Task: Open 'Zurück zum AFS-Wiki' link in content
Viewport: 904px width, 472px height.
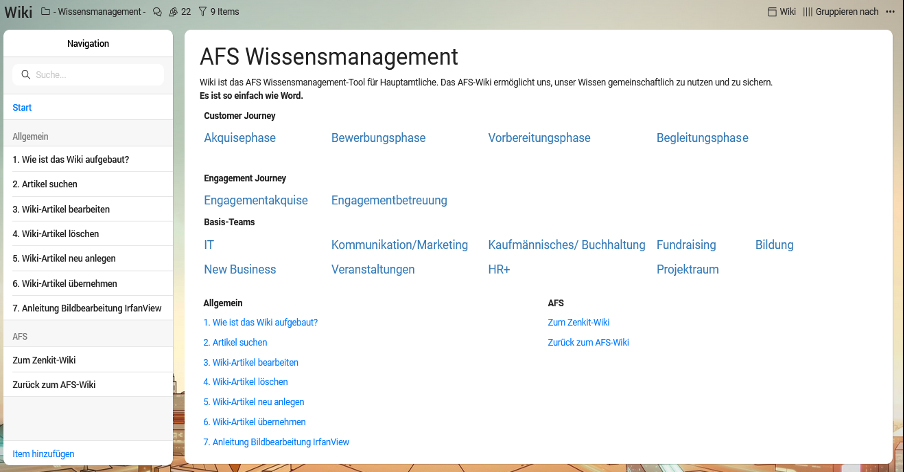Action: (x=588, y=342)
